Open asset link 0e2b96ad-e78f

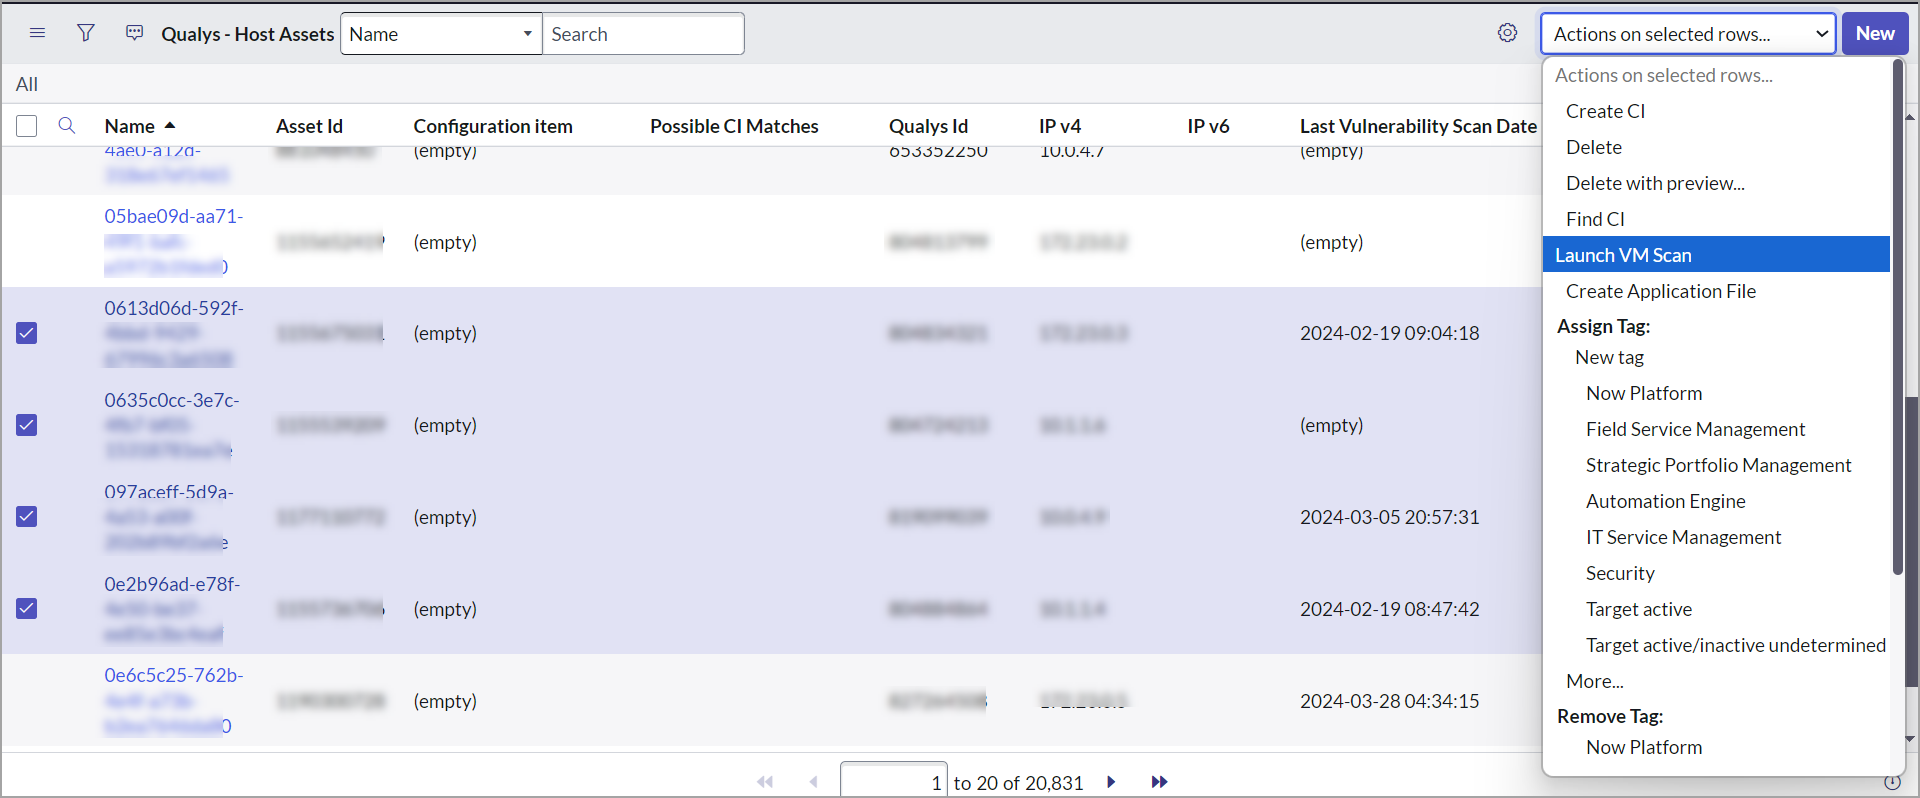(172, 609)
